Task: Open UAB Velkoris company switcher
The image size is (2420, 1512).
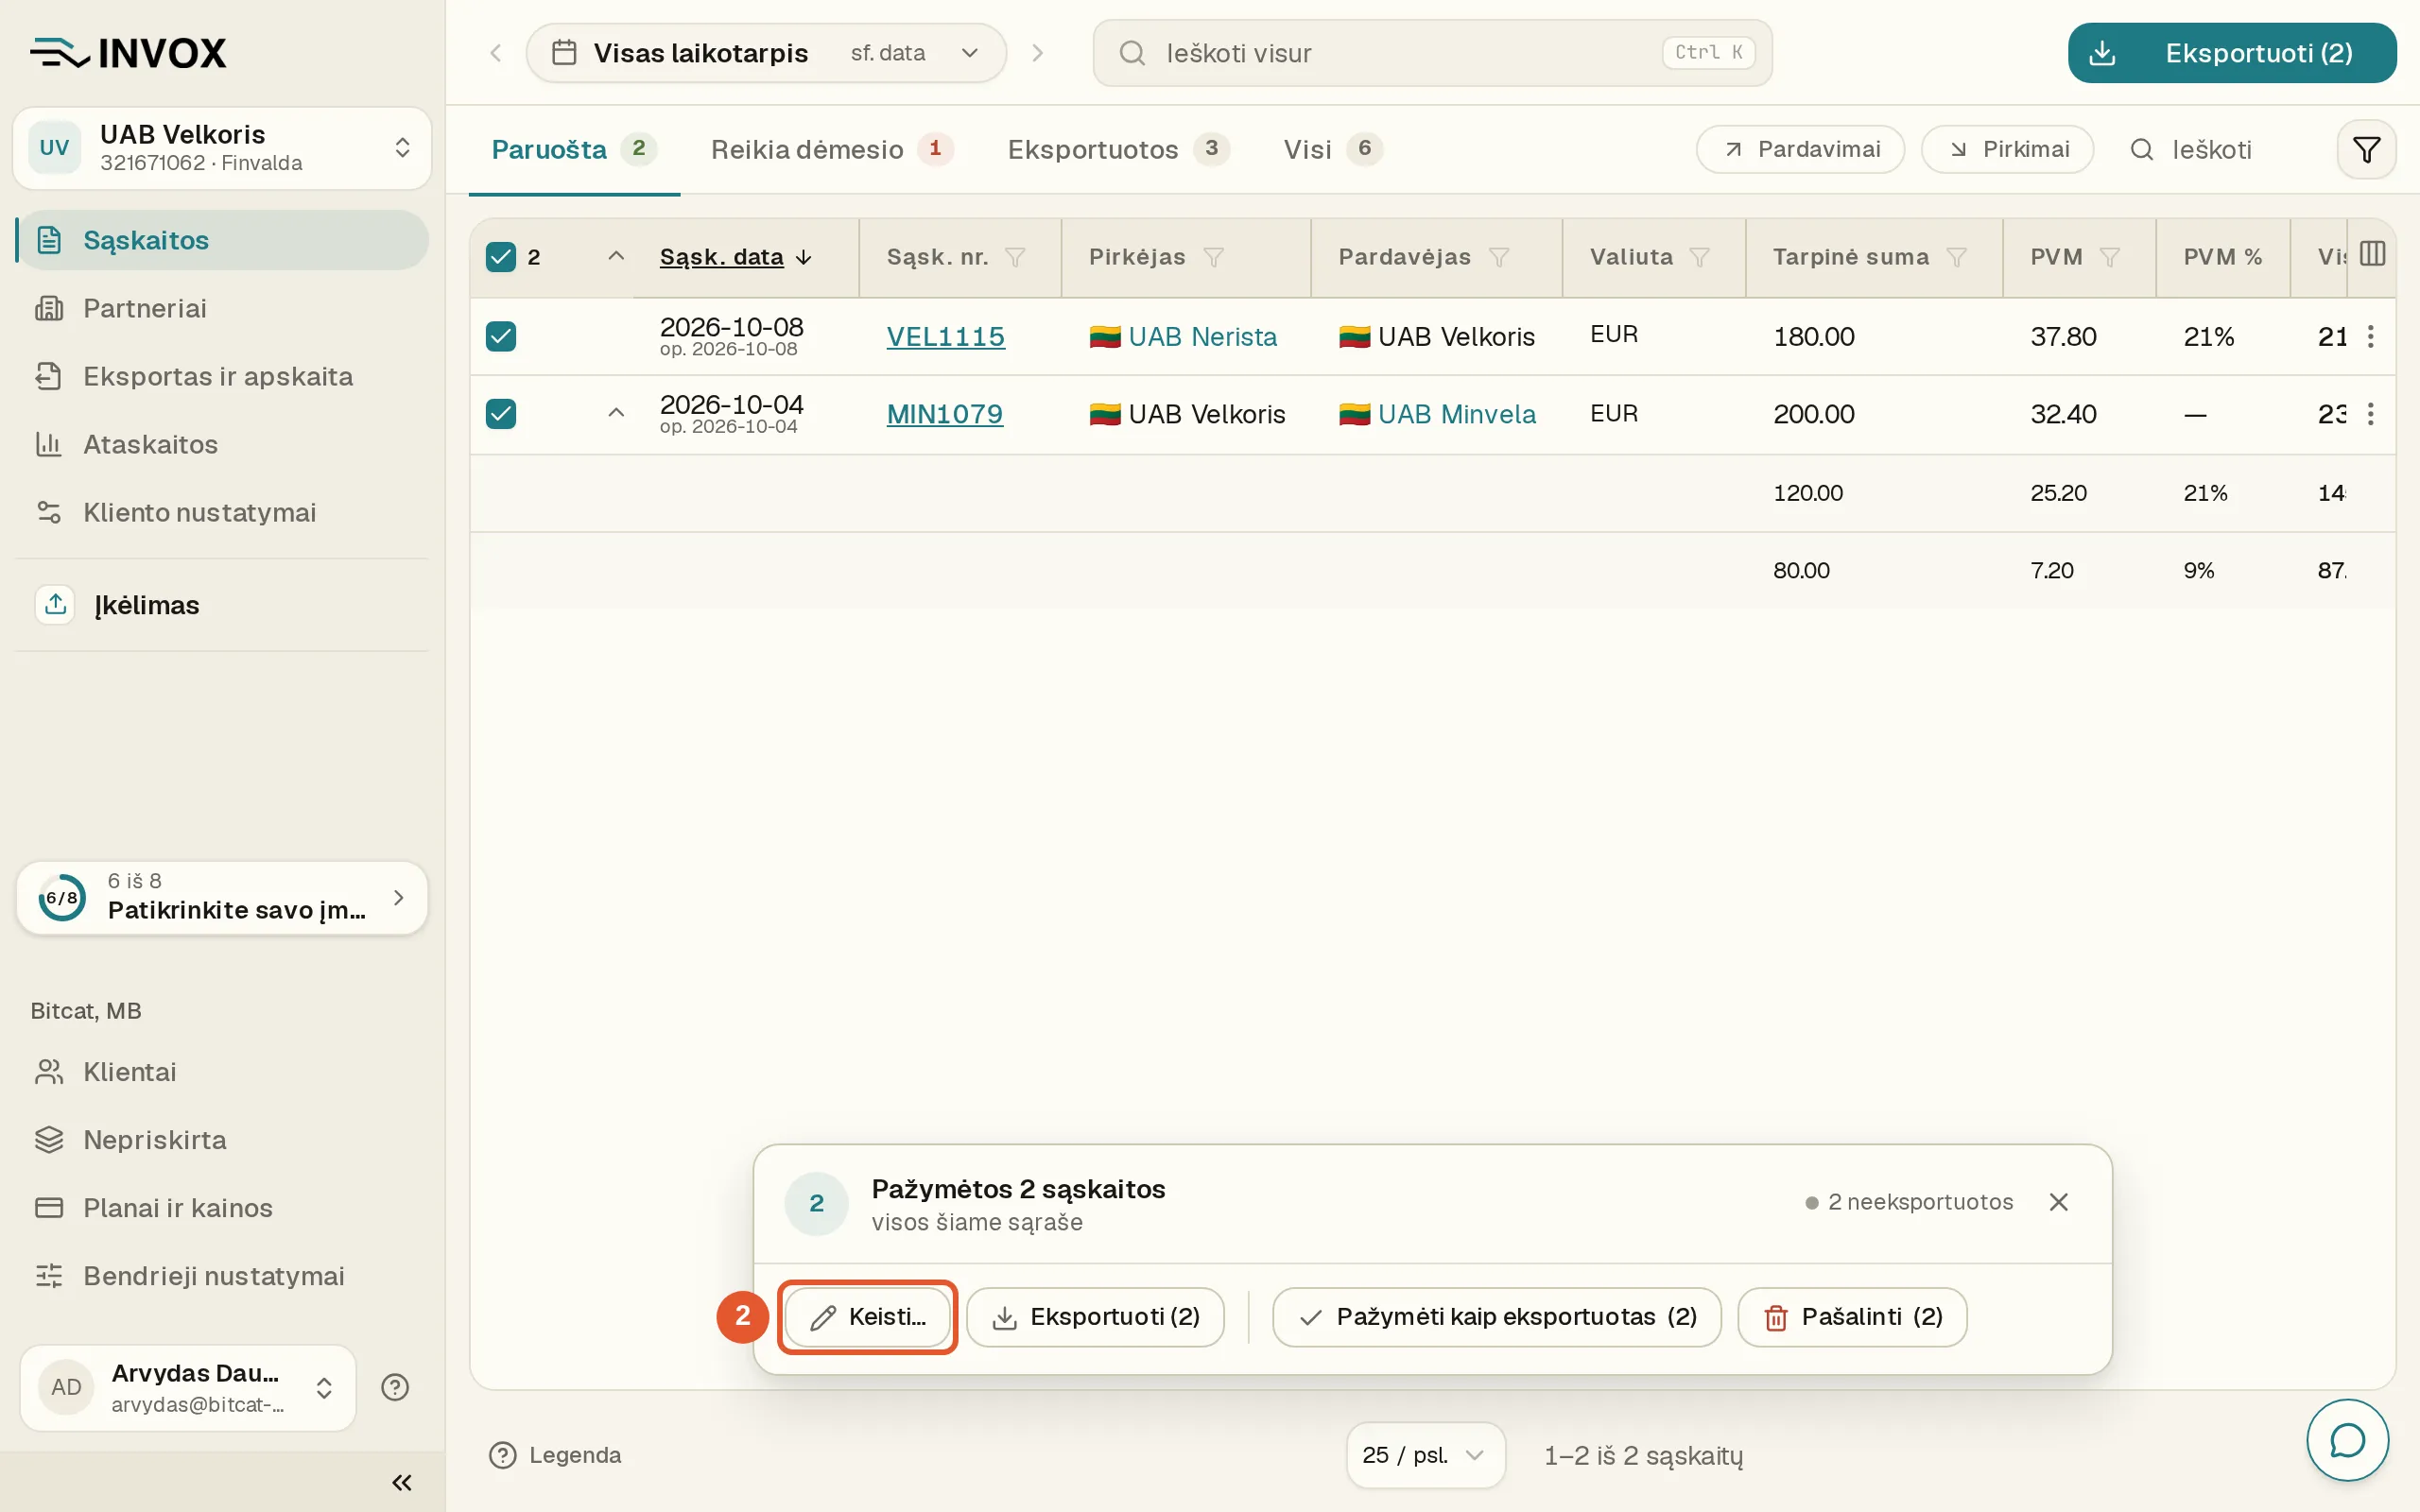Action: coord(222,148)
